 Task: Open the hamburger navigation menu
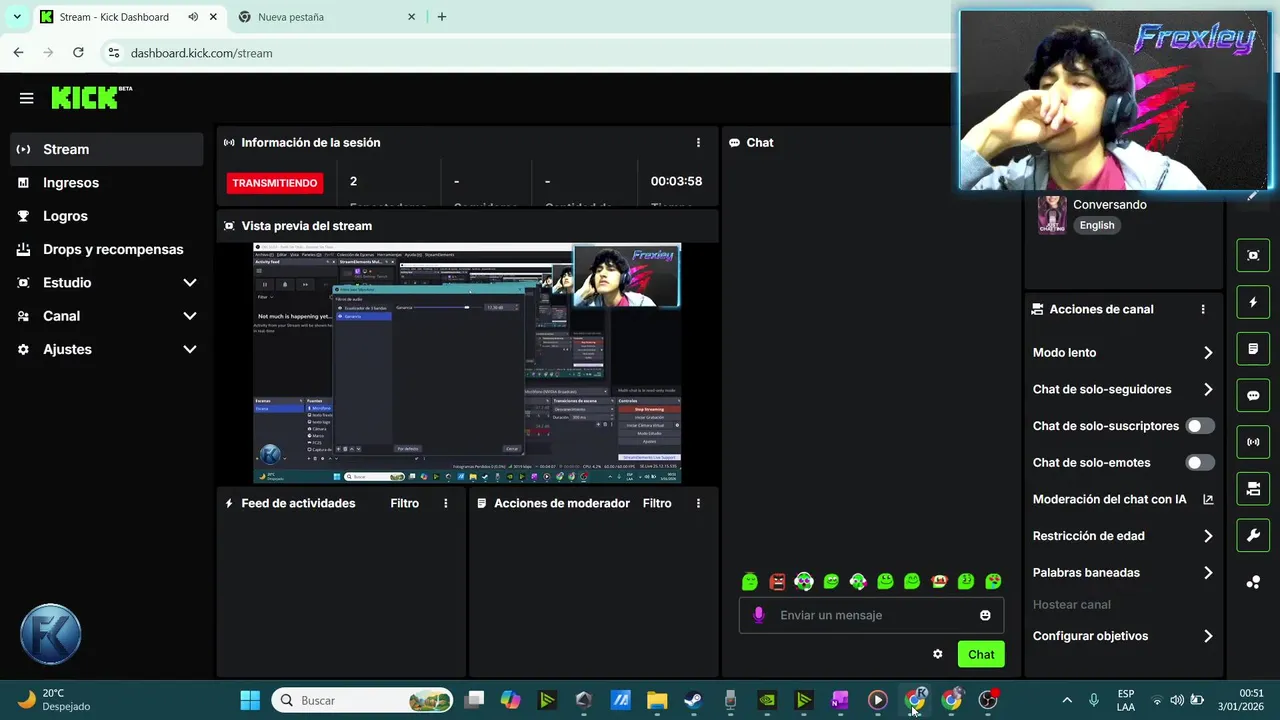click(26, 98)
